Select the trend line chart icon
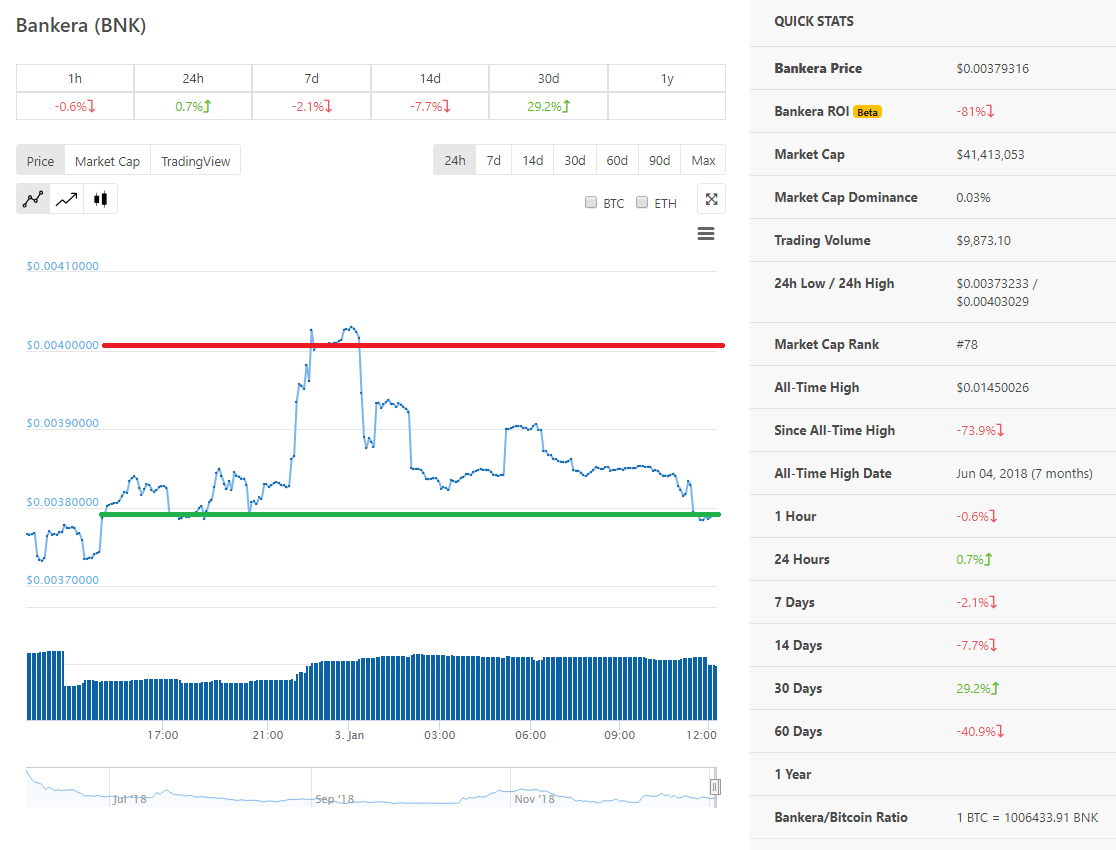The height and width of the screenshot is (850, 1116). tap(67, 199)
